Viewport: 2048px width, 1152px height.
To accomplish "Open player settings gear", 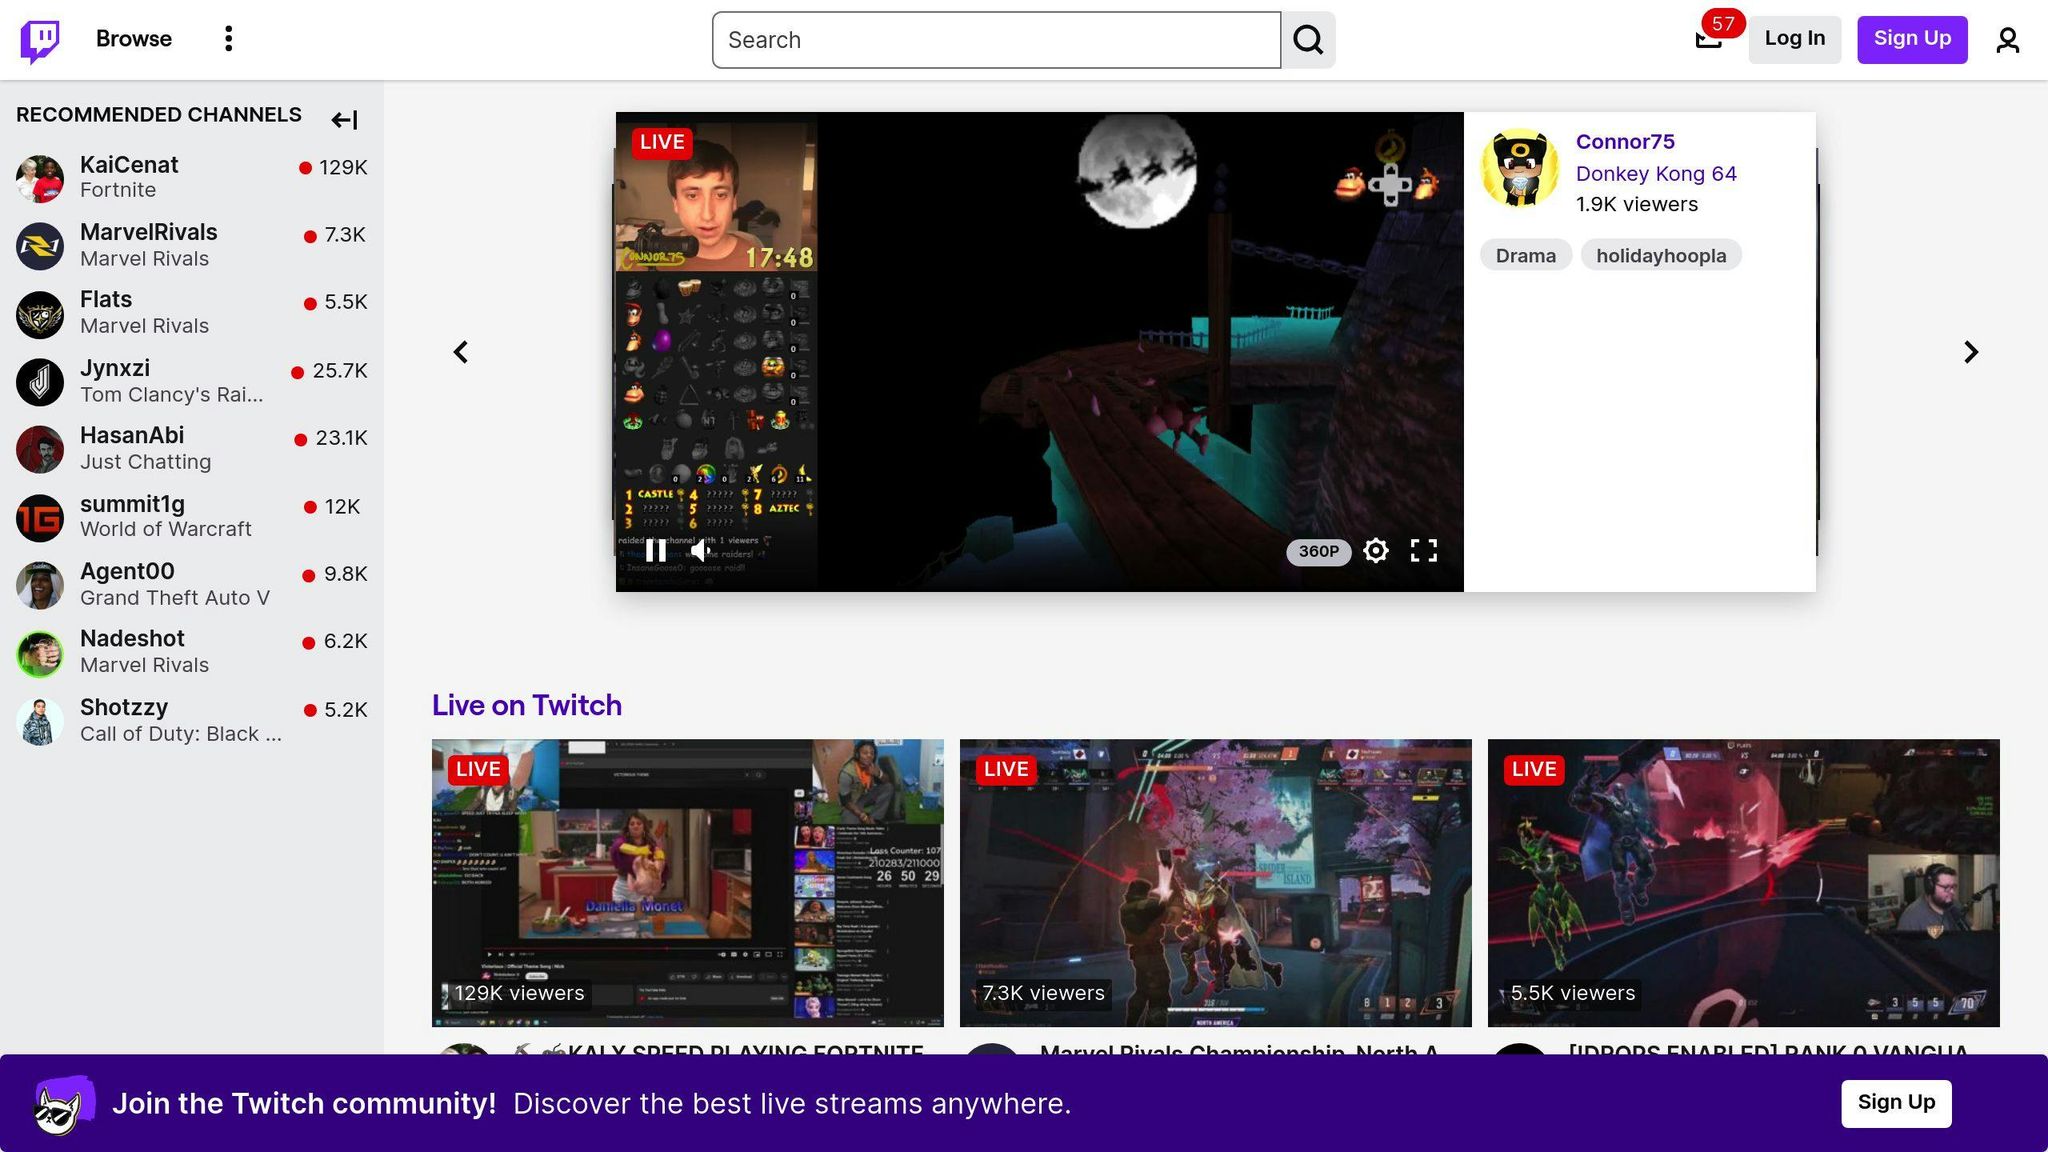I will (x=1376, y=551).
